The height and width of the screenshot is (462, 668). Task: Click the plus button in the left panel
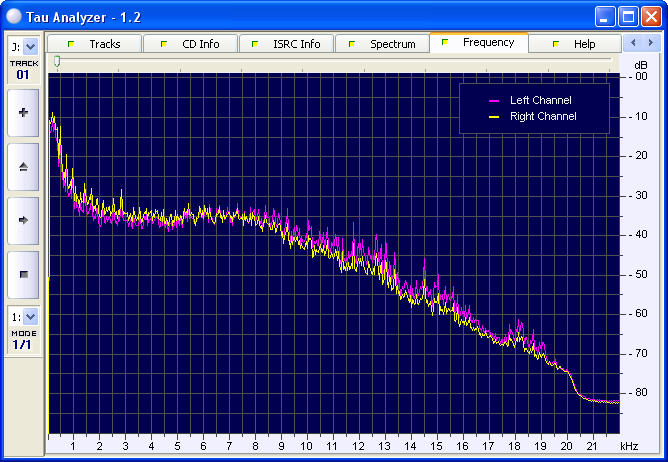[x=23, y=113]
